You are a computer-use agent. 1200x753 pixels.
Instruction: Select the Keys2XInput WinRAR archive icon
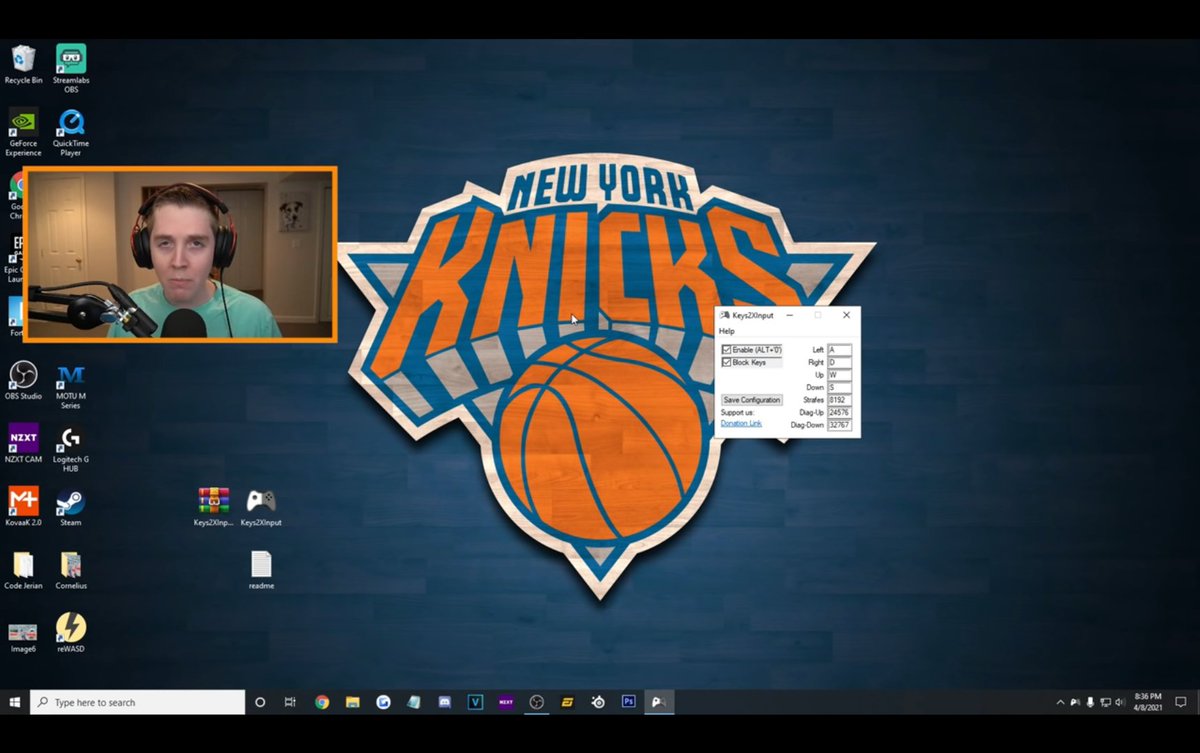(x=213, y=506)
